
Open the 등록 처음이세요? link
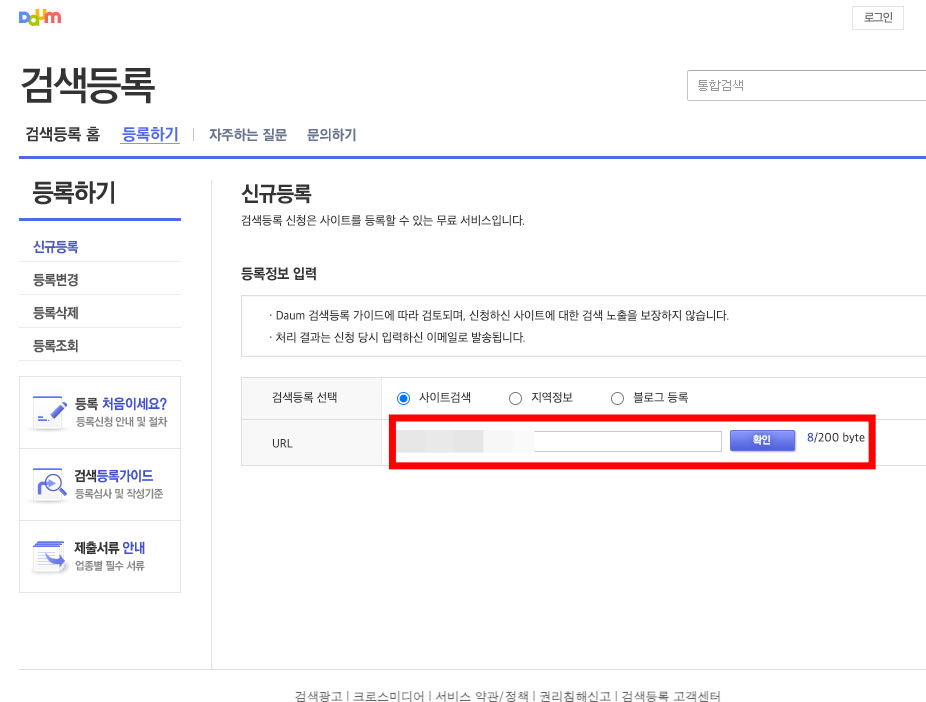point(121,404)
